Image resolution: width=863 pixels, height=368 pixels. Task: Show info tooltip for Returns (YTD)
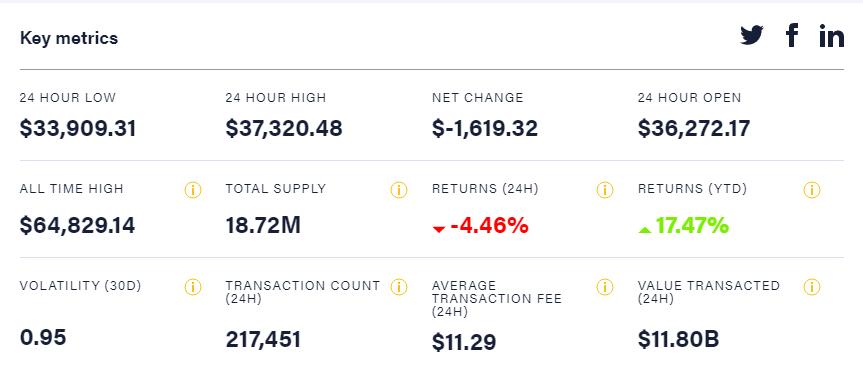(811, 190)
